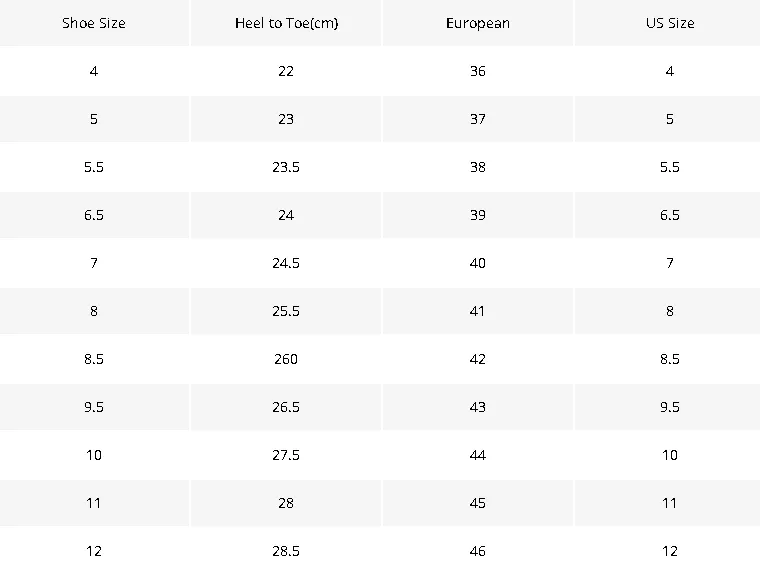The width and height of the screenshot is (760, 575).
Task: Select the Heel to Toe(cm) header
Action: [x=286, y=23]
